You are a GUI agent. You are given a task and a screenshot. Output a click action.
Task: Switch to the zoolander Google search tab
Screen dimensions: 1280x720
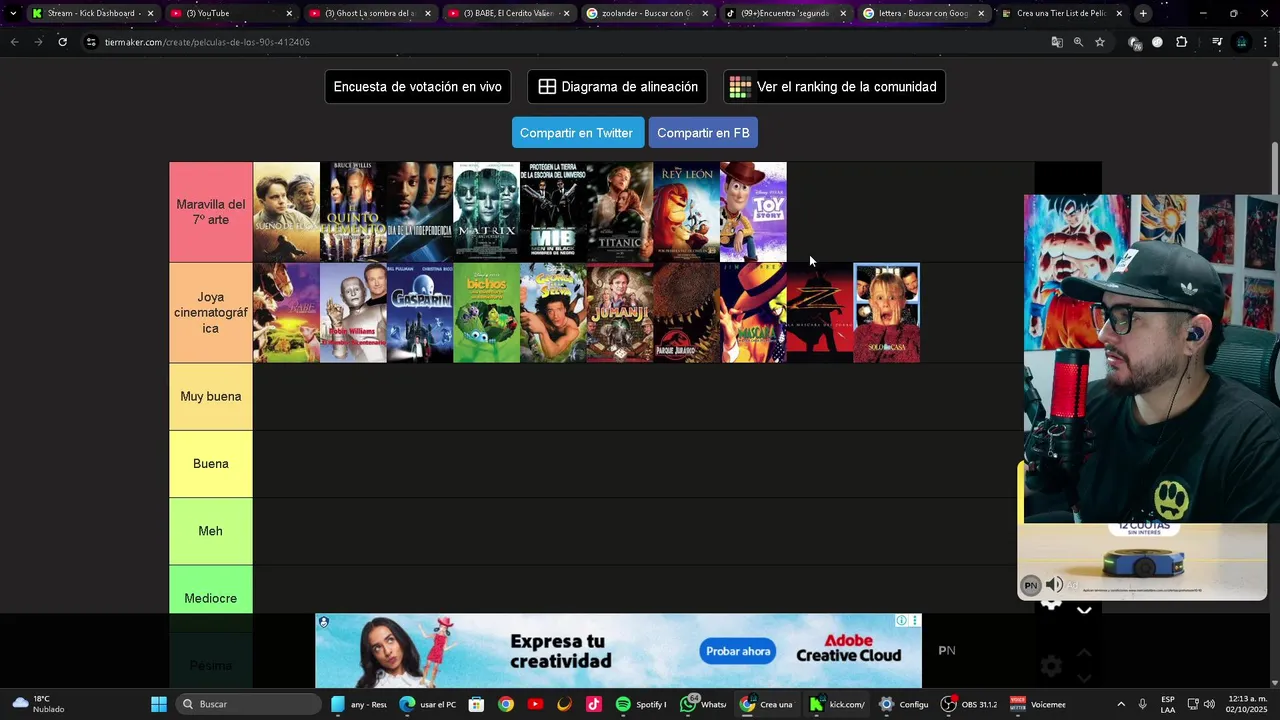(x=646, y=13)
